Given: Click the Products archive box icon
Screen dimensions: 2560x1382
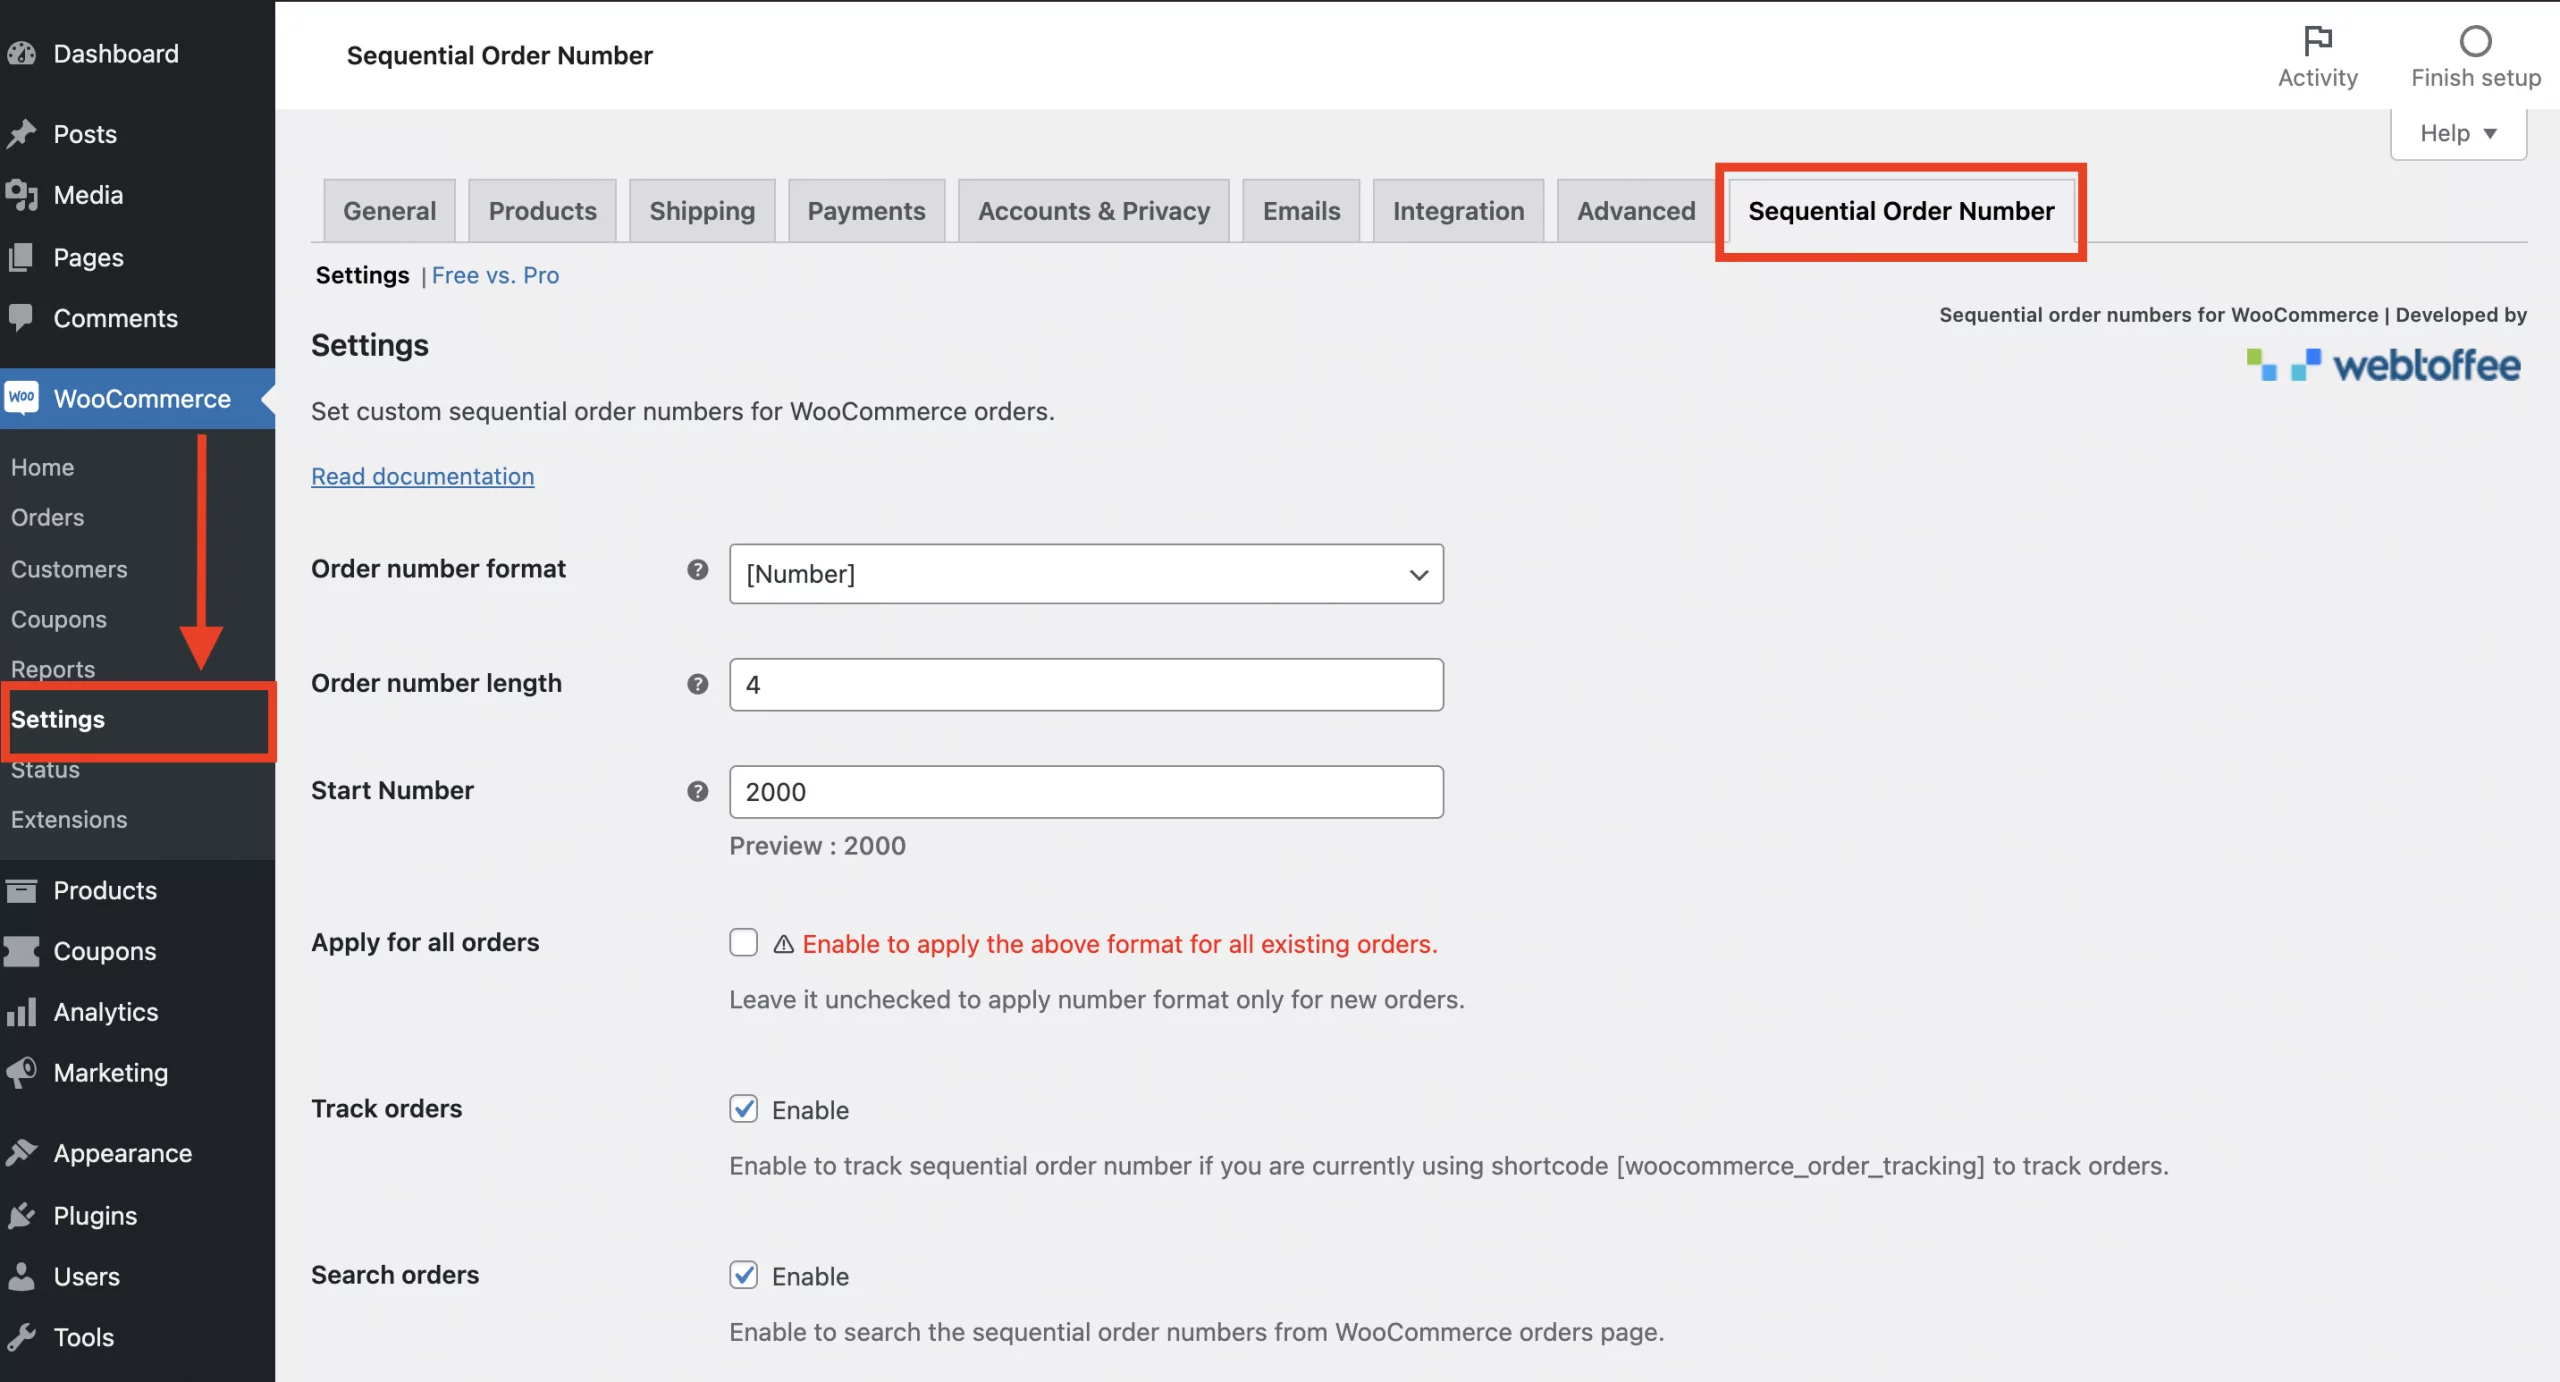Looking at the screenshot, I should (21, 890).
